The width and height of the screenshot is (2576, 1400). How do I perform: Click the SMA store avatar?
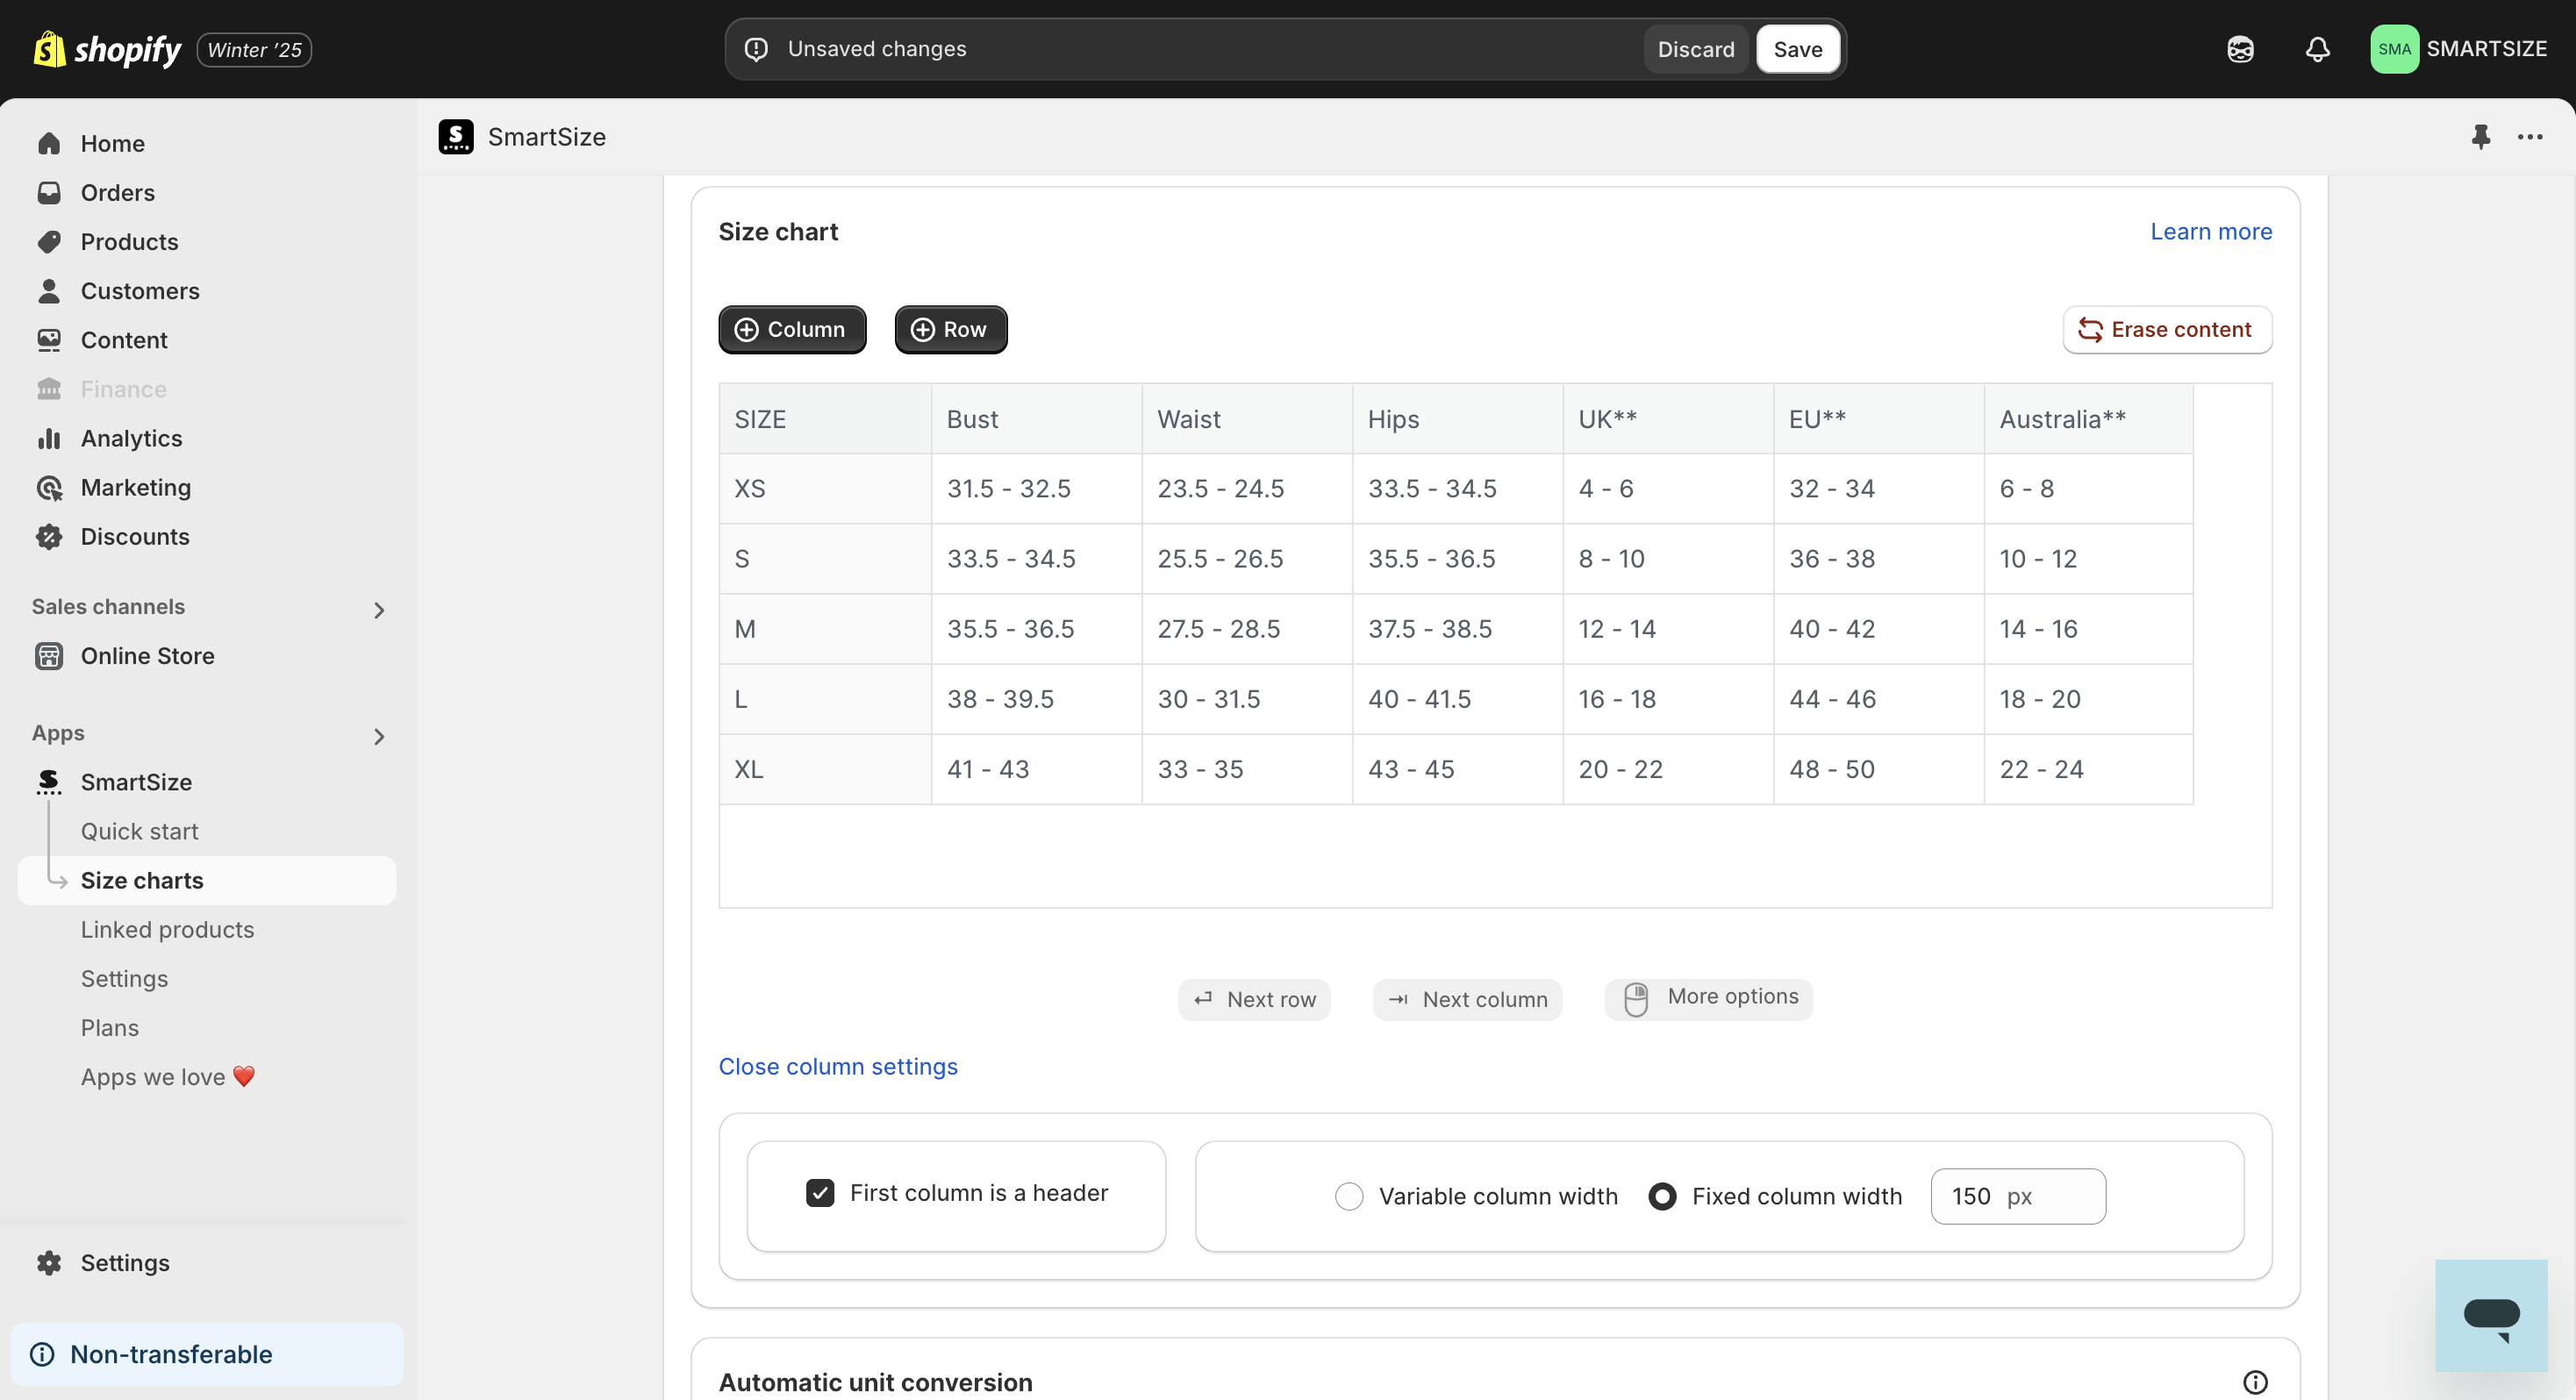2394,49
